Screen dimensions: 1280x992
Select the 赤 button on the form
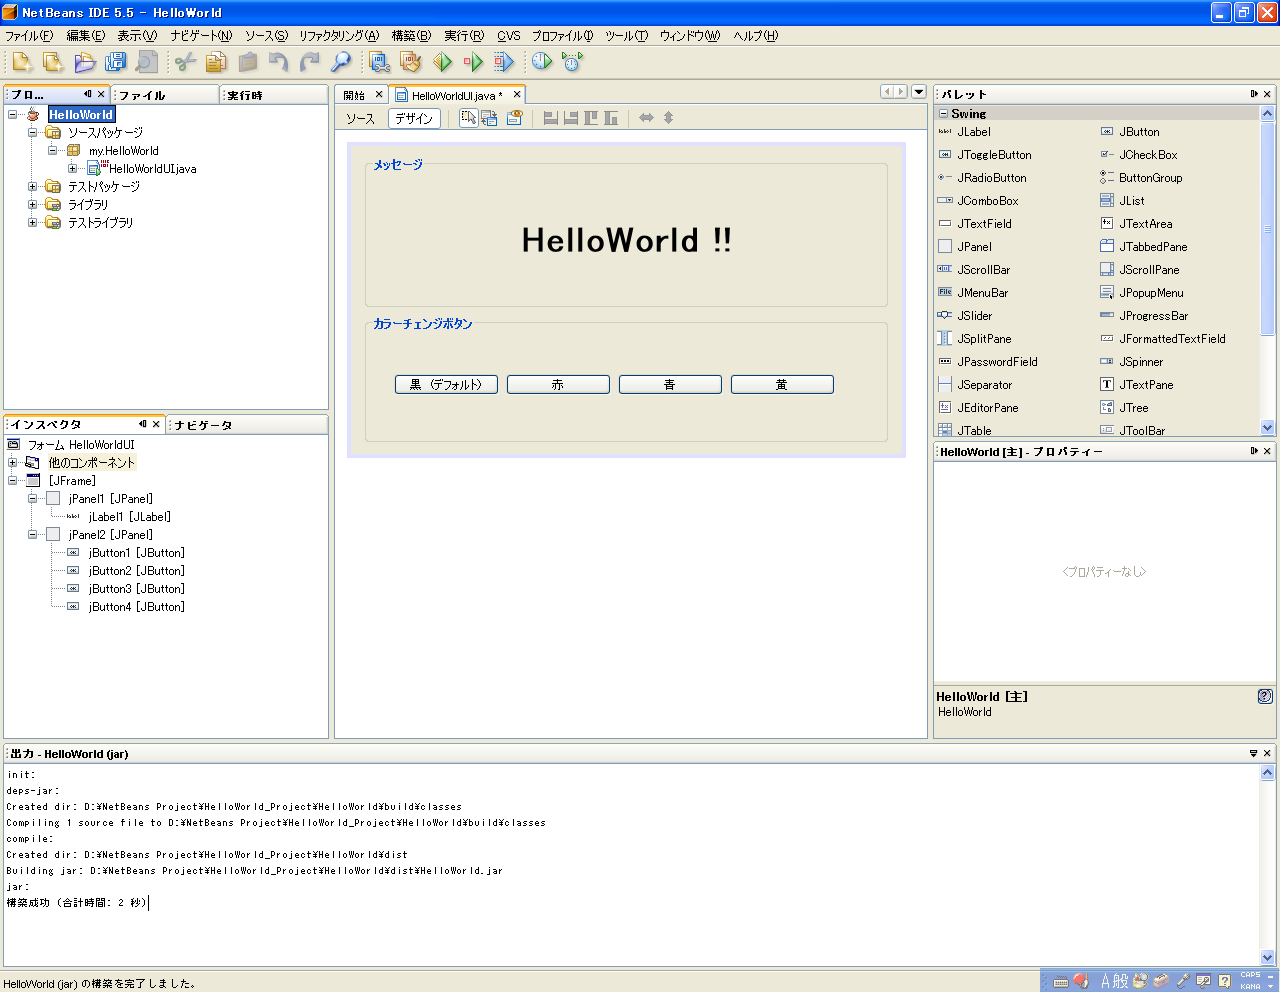click(x=558, y=385)
